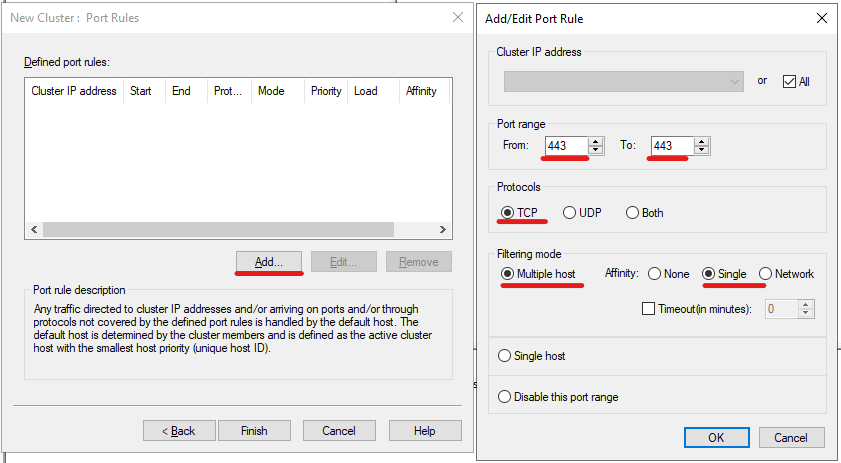The width and height of the screenshot is (841, 463).
Task: Decrease the To port spinner down arrow
Action: (x=702, y=150)
